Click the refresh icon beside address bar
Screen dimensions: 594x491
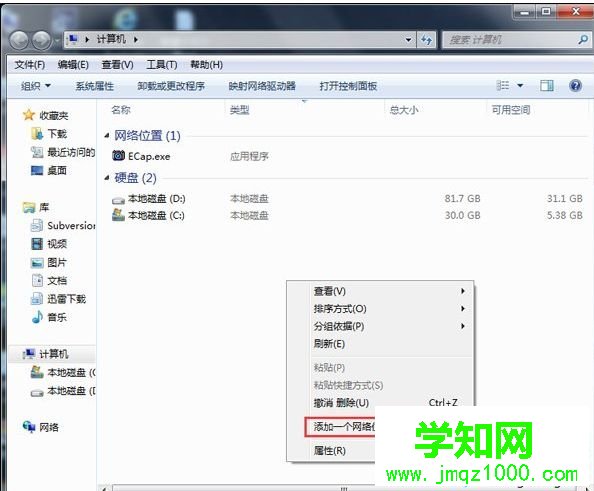point(427,39)
